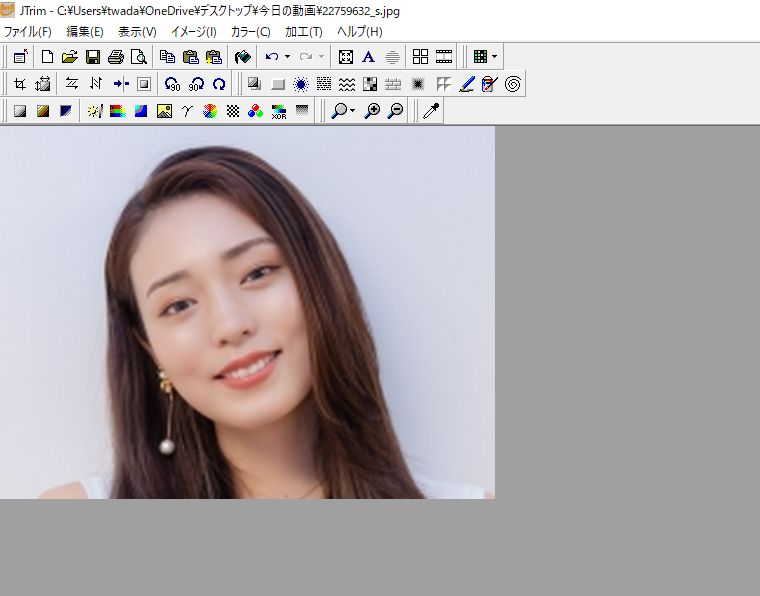760x596 pixels.
Task: Click the paint bucket fill icon
Action: coord(242,57)
